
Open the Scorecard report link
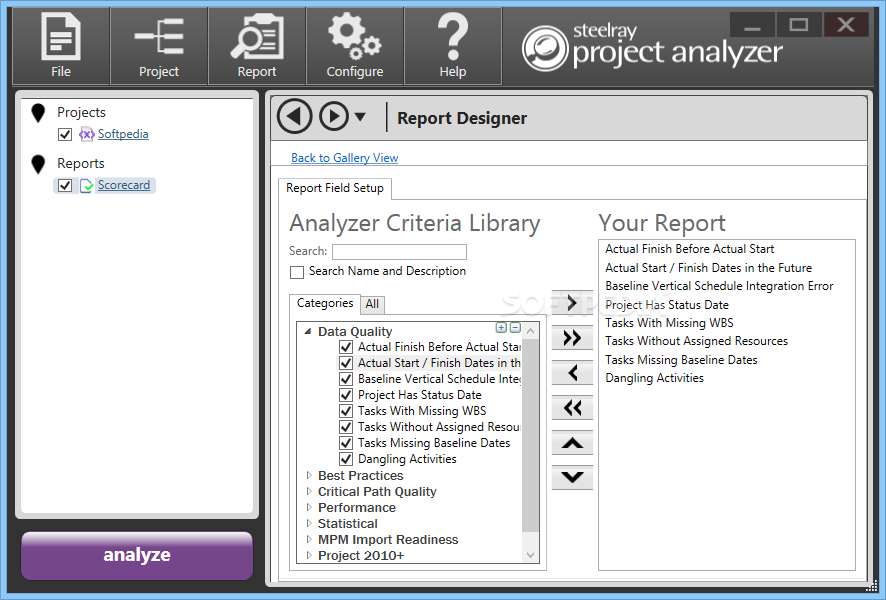tap(124, 185)
